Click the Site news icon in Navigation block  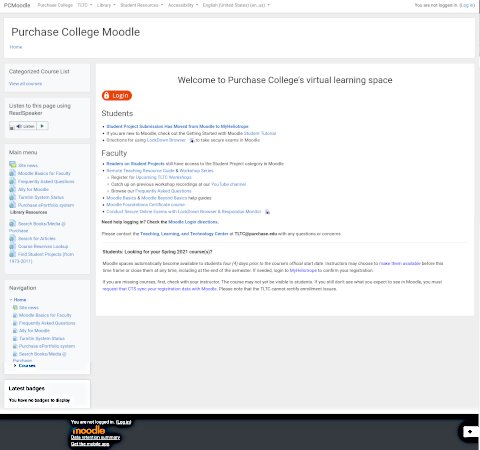(x=15, y=307)
